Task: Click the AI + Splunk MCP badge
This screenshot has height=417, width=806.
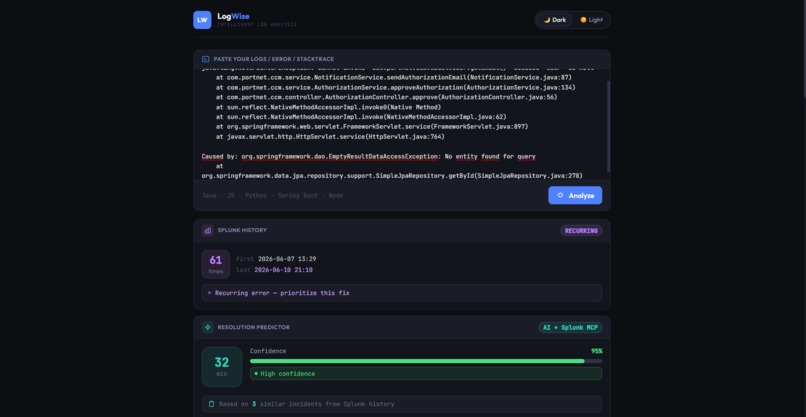Action: point(570,328)
